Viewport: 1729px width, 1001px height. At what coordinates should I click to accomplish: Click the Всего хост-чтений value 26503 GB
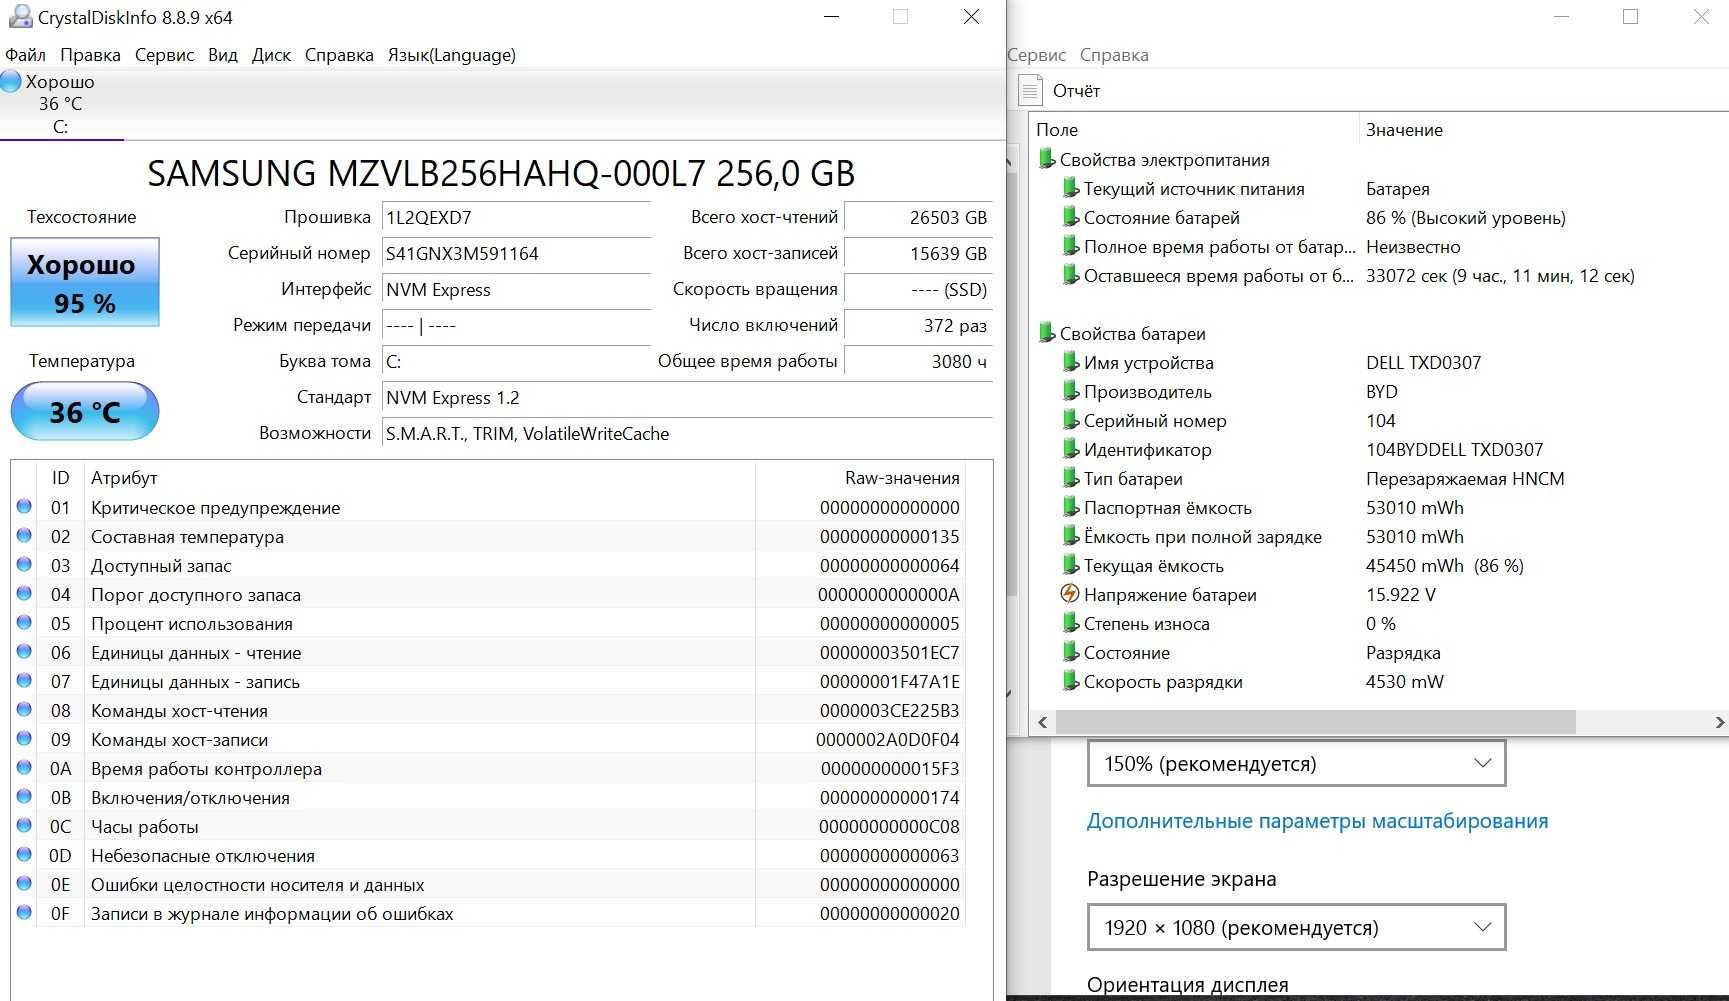coord(919,217)
